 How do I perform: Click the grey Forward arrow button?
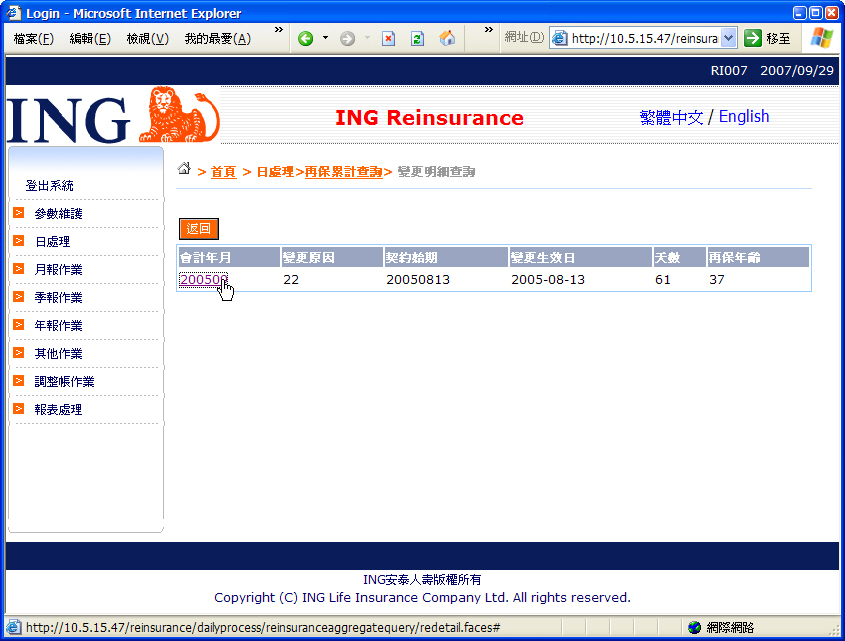tap(348, 38)
